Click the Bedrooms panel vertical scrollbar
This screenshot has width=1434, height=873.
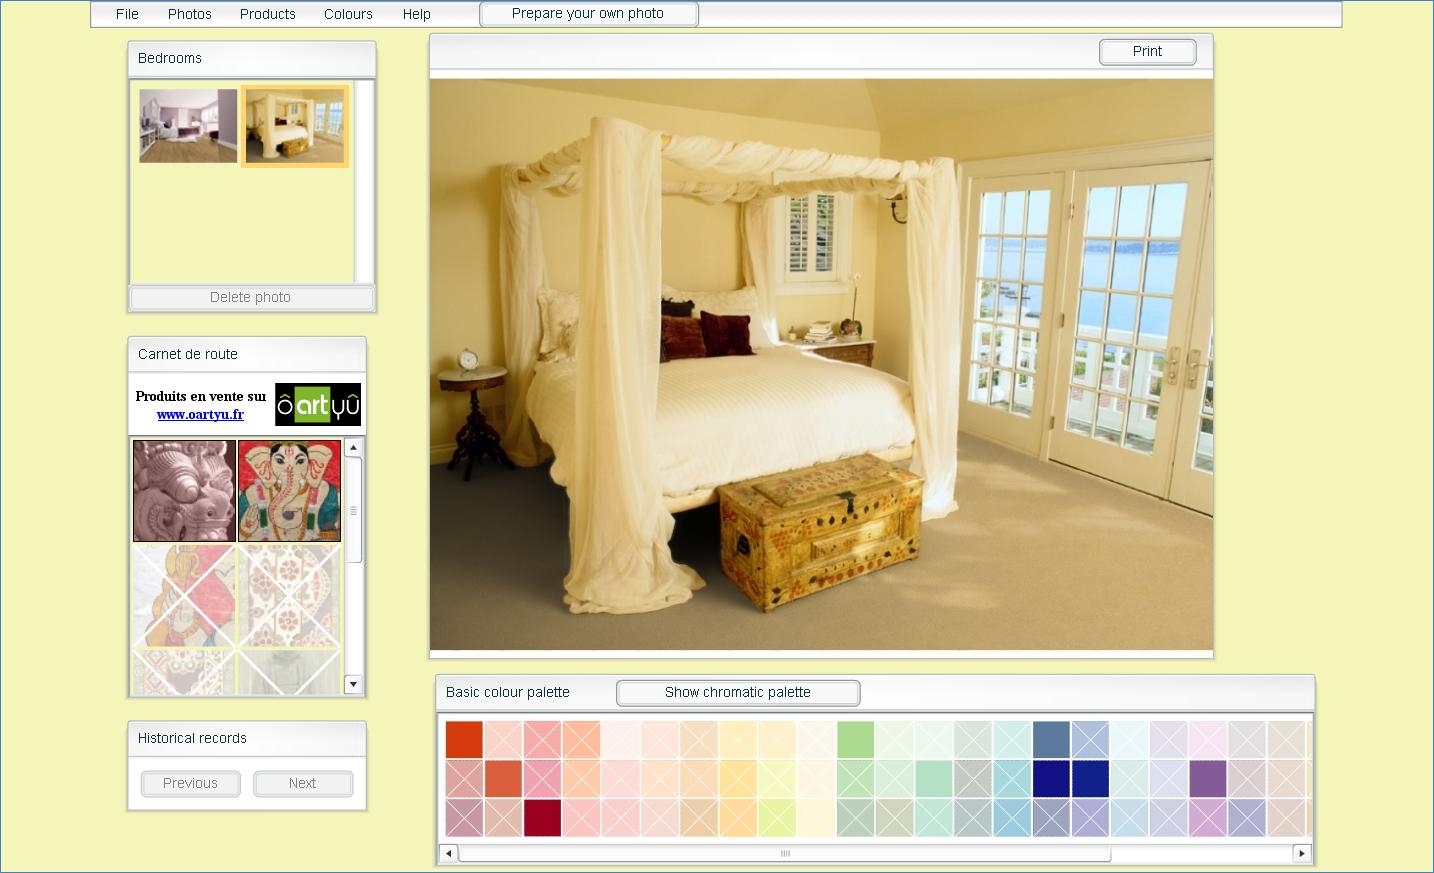coord(365,182)
